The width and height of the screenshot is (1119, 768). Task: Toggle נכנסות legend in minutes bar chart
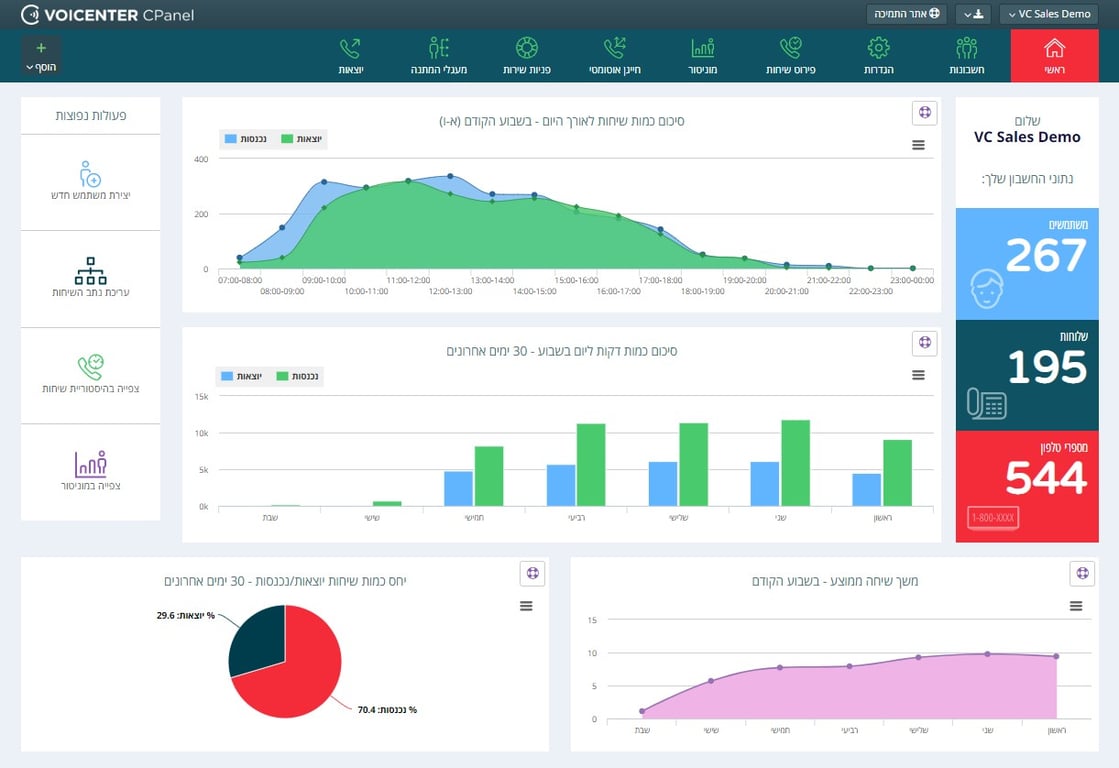(298, 376)
